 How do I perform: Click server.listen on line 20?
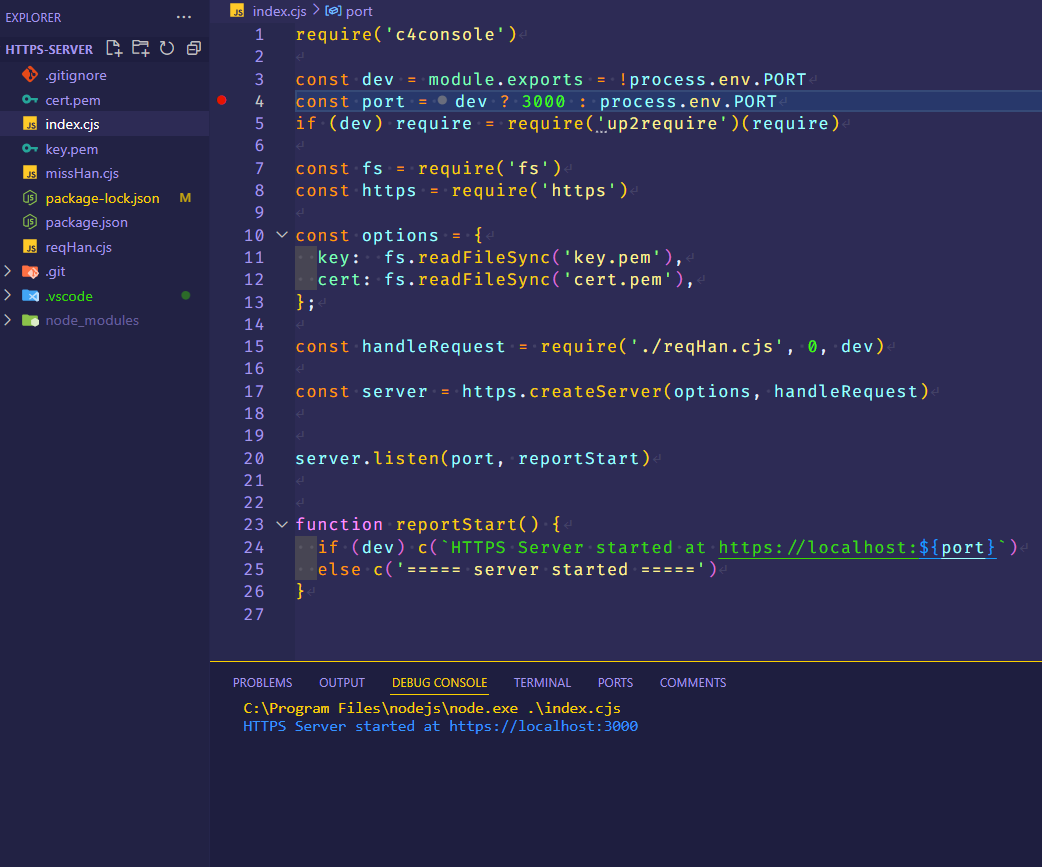click(x=366, y=458)
